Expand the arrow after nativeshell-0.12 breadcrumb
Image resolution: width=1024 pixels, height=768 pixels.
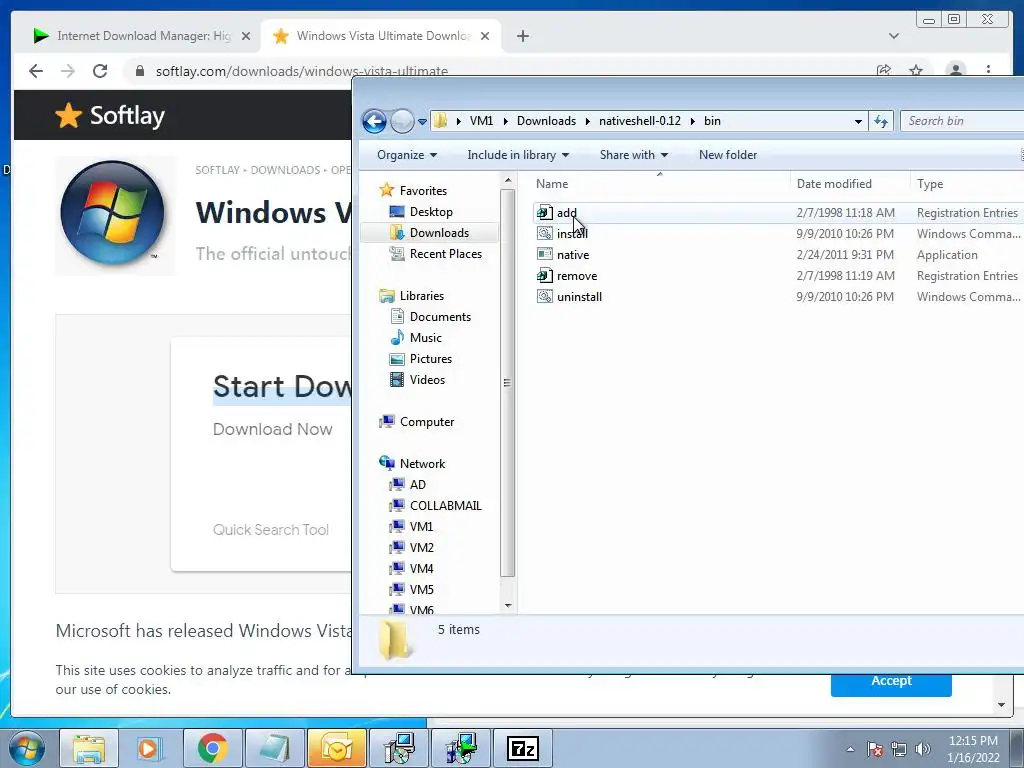click(692, 121)
